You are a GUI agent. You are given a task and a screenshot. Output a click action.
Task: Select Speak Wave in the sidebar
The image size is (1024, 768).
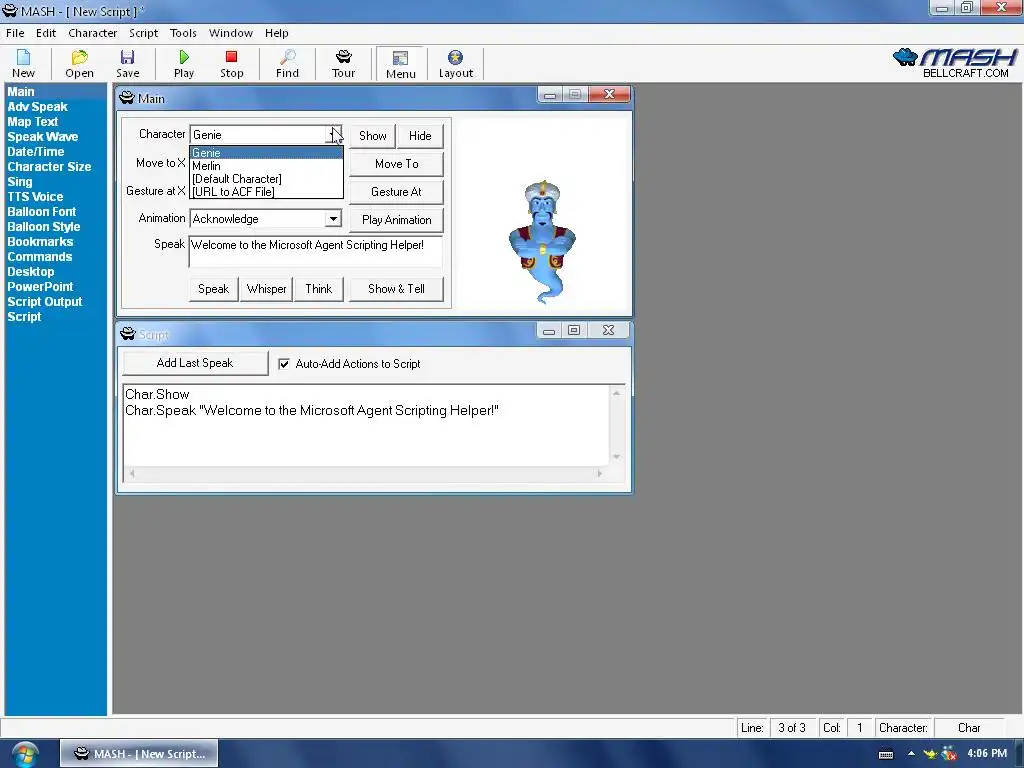click(42, 136)
